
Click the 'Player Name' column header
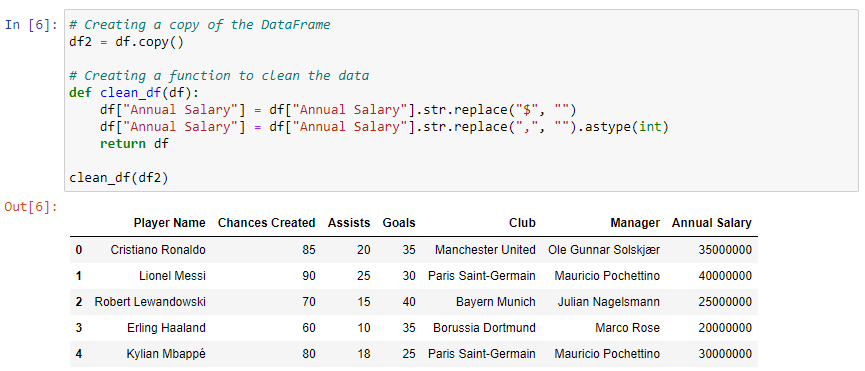click(x=169, y=223)
